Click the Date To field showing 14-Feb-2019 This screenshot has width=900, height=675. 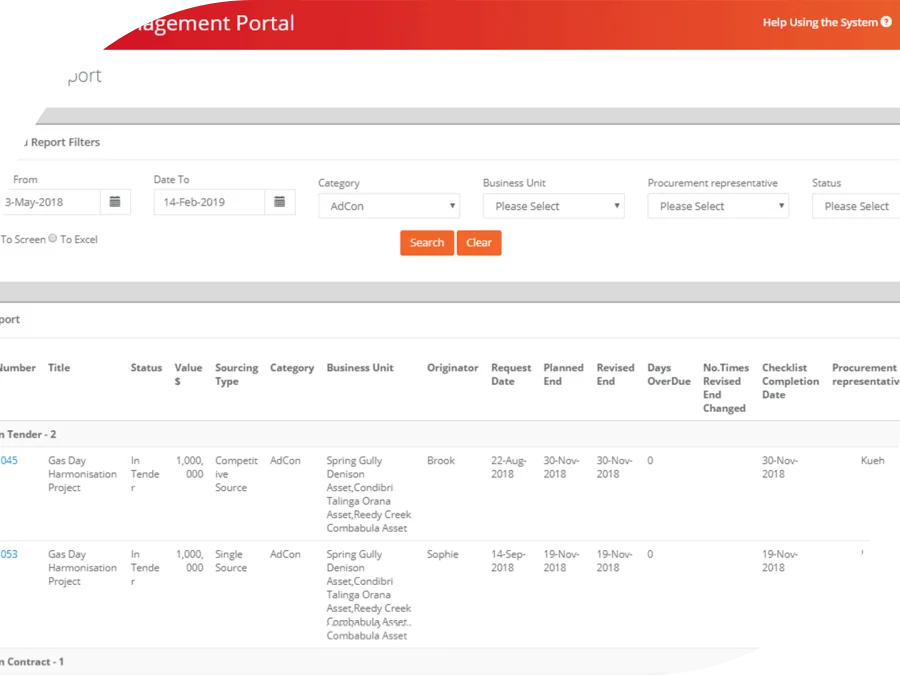point(210,202)
